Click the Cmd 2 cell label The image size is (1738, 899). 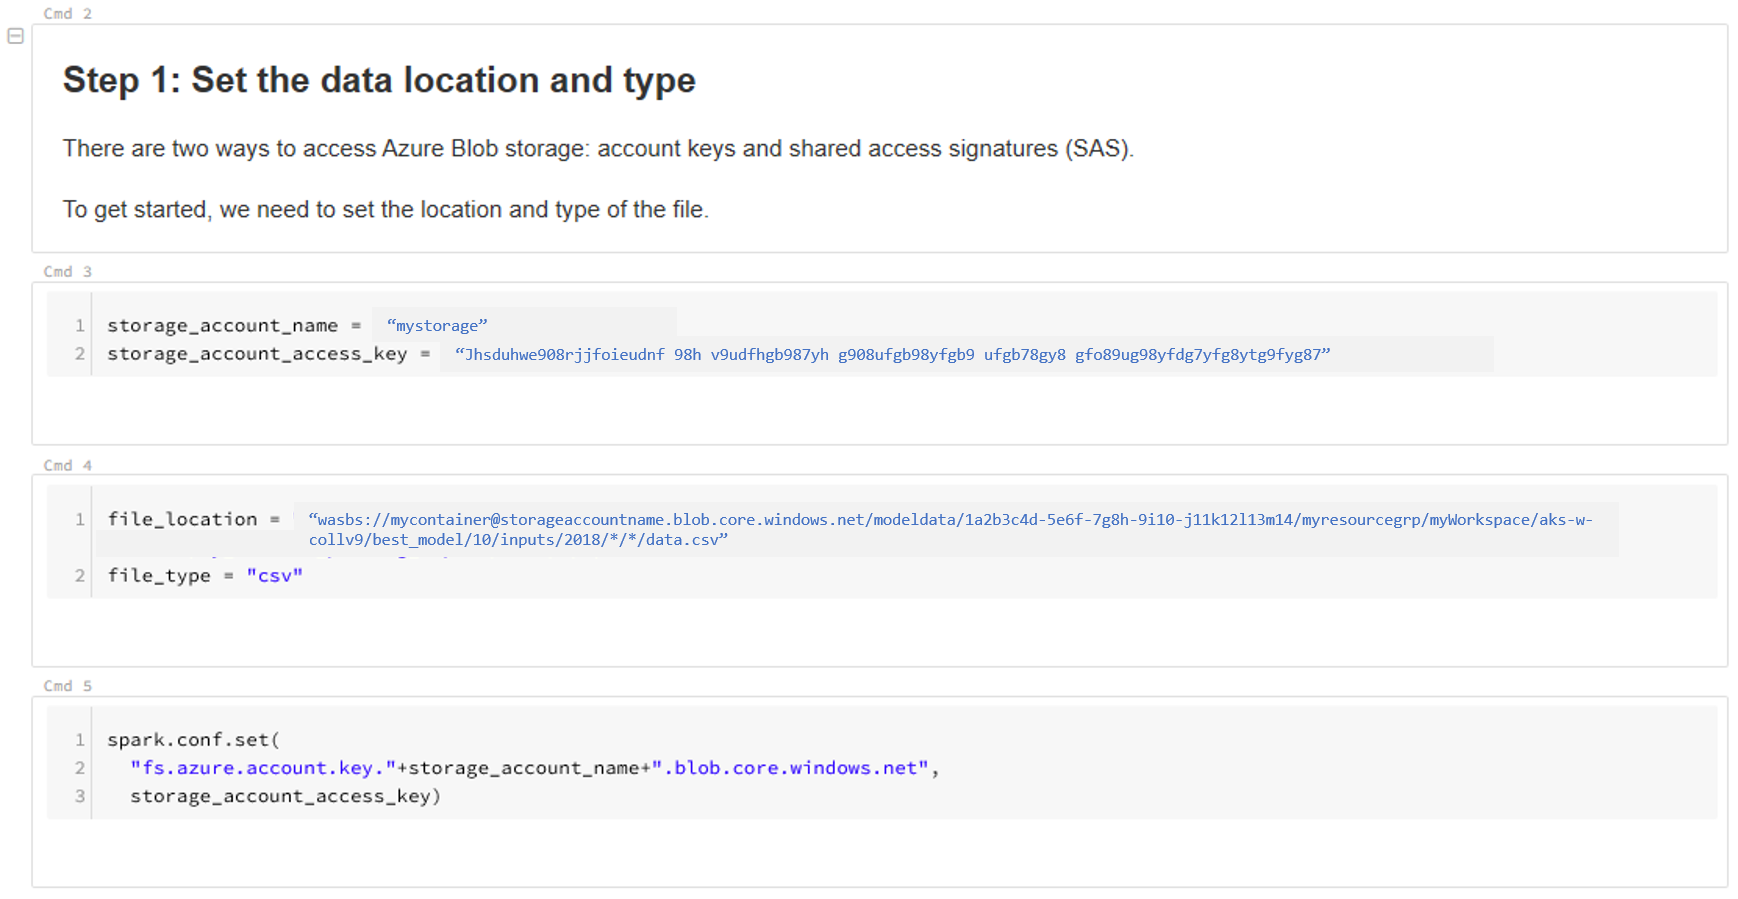point(67,14)
